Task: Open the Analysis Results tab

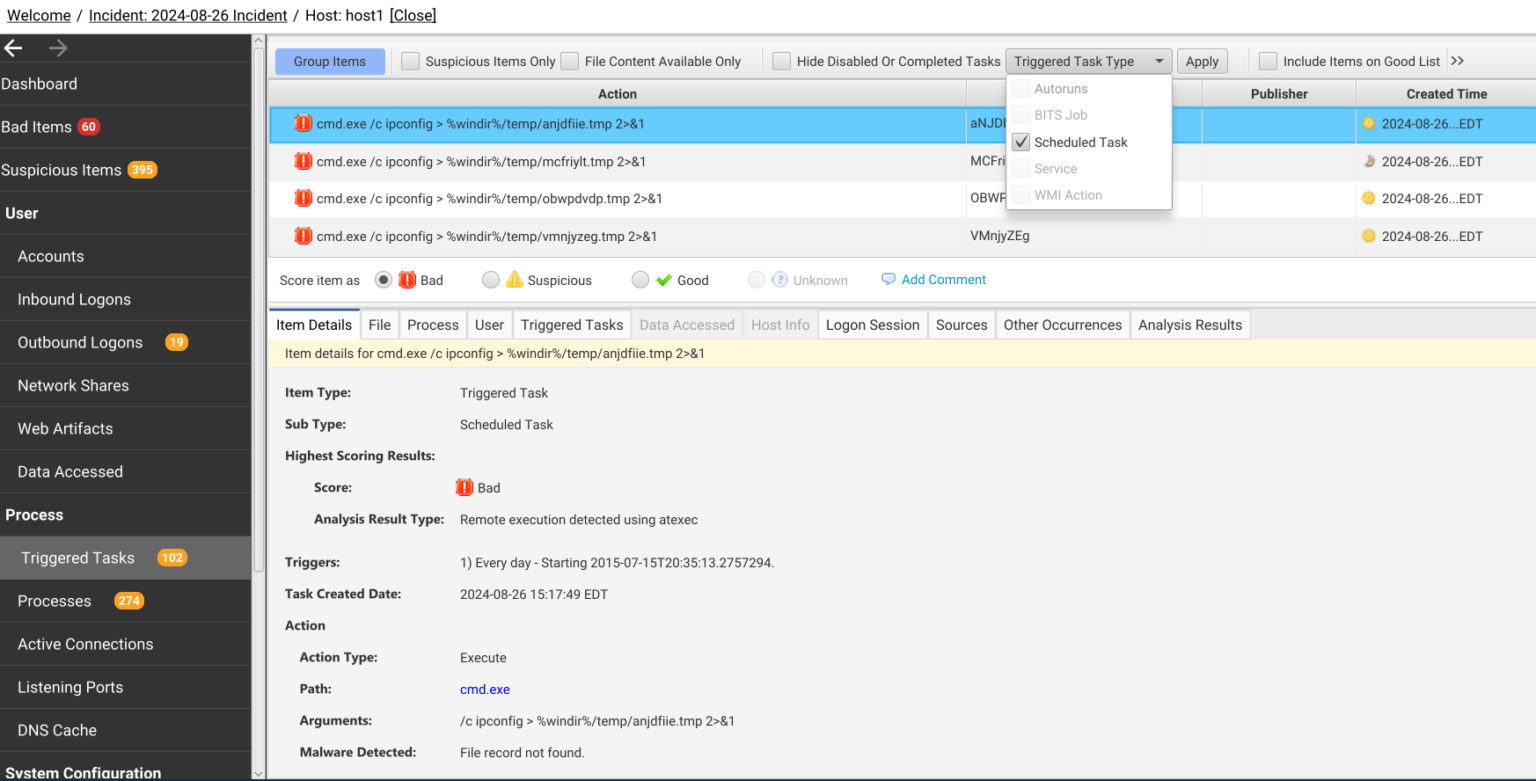Action: coord(1189,324)
